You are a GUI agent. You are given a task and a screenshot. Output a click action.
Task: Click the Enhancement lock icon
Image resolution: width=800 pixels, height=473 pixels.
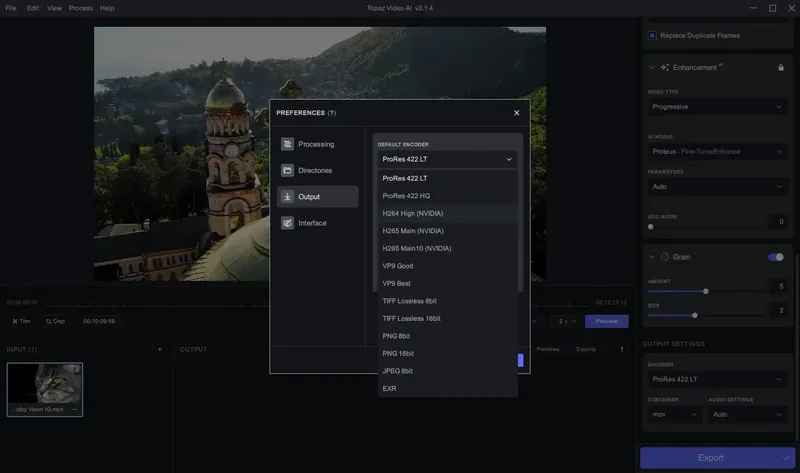[x=781, y=67]
